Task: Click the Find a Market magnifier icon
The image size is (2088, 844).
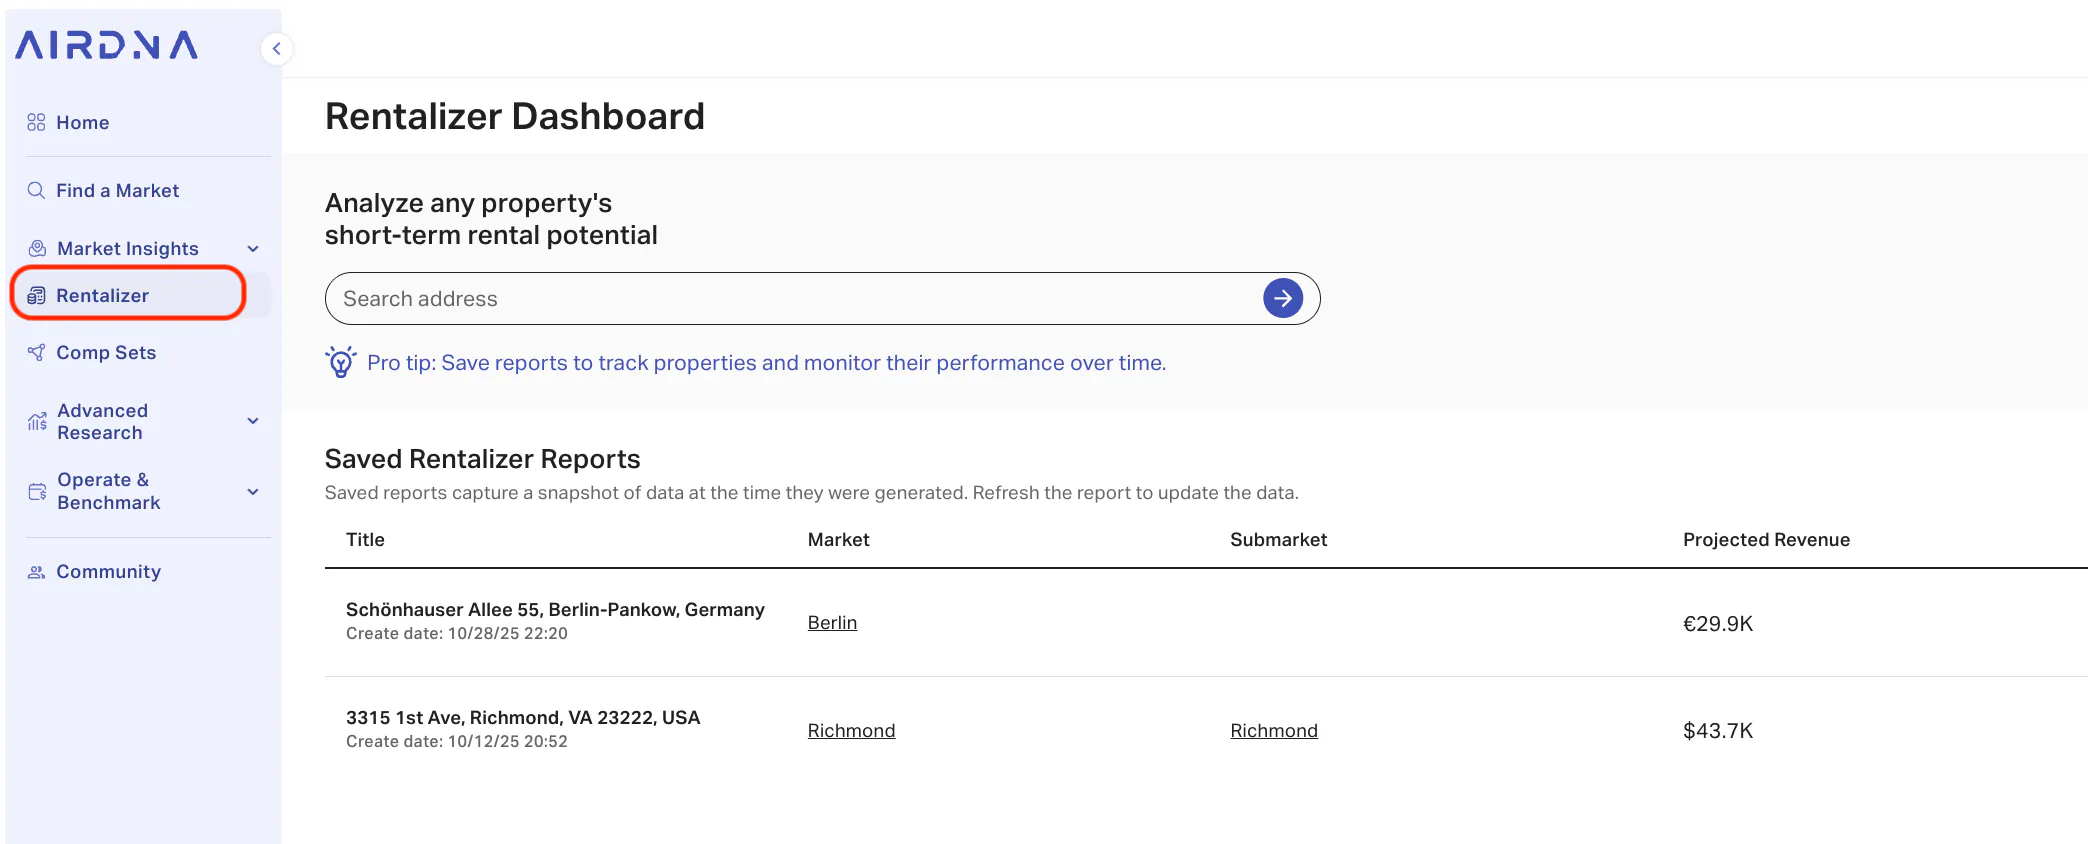Action: click(36, 190)
